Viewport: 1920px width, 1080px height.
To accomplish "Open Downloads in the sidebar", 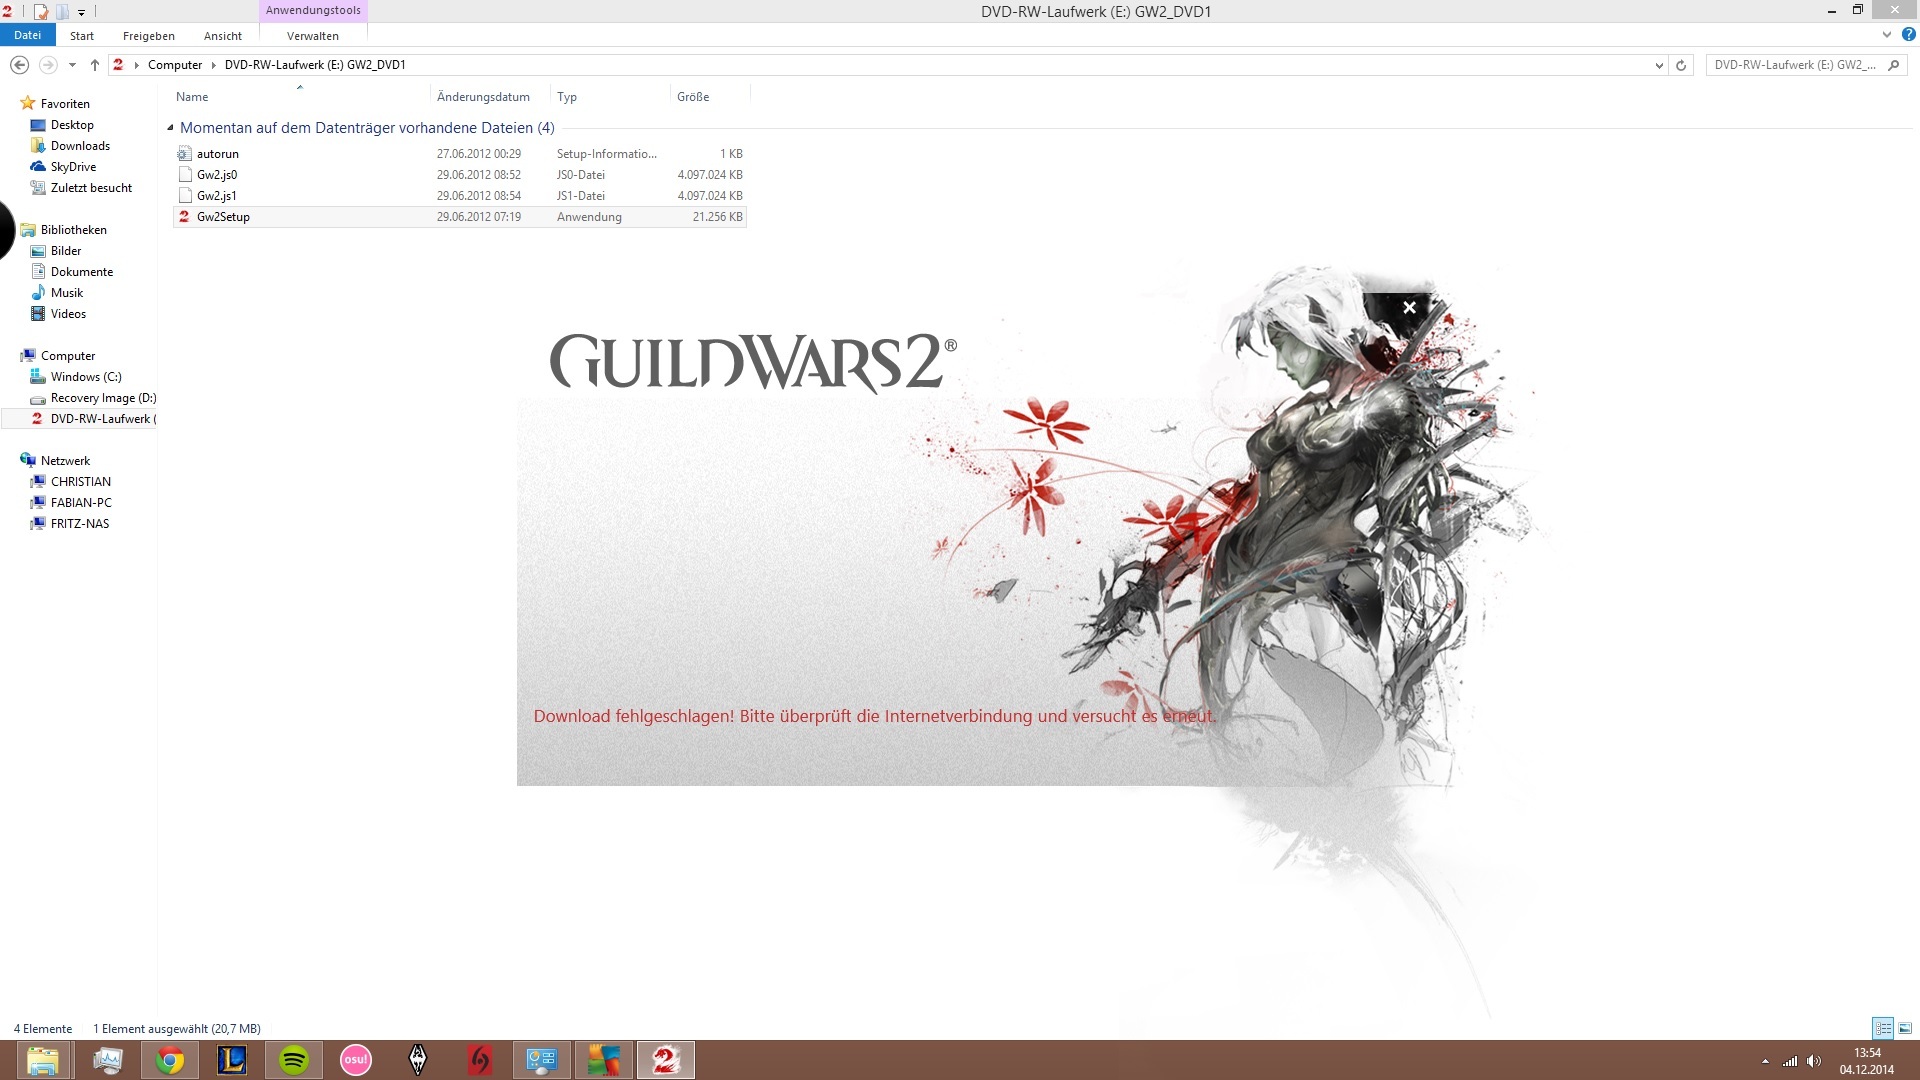I will (80, 146).
